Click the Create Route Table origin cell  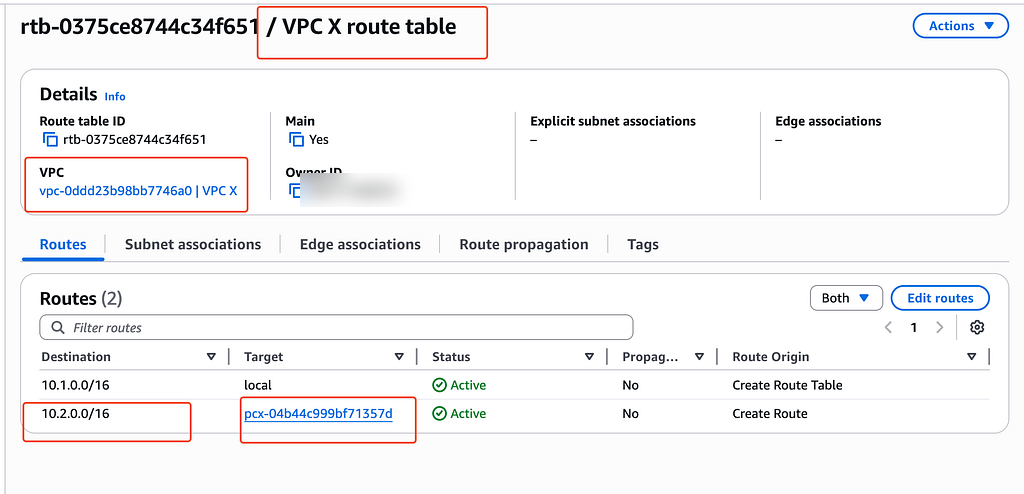787,386
